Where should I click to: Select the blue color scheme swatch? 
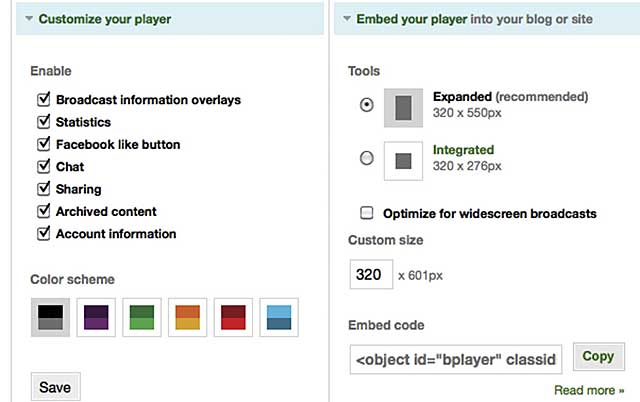[279, 317]
